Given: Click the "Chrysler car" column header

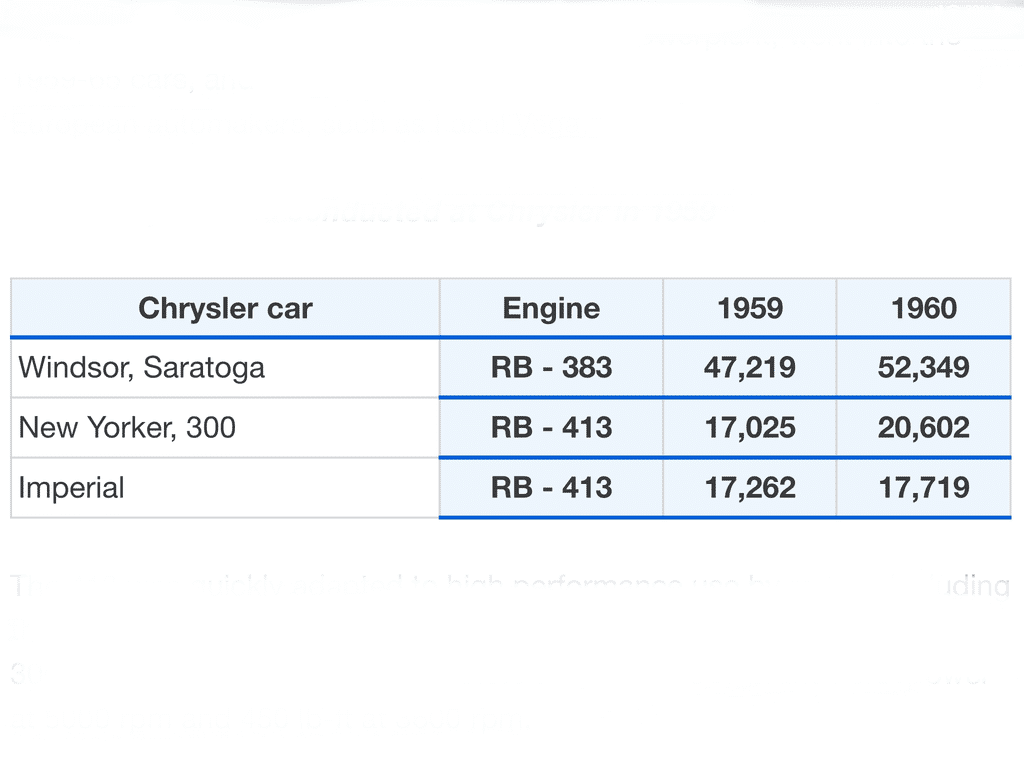Looking at the screenshot, I should 225,308.
